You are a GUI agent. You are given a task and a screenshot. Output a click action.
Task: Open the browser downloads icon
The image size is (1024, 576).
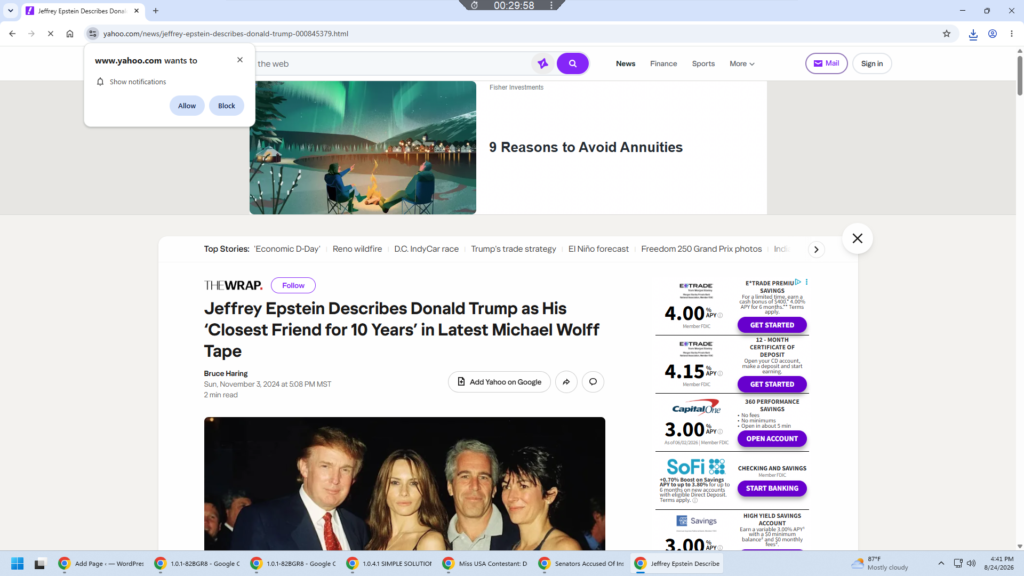[973, 34]
